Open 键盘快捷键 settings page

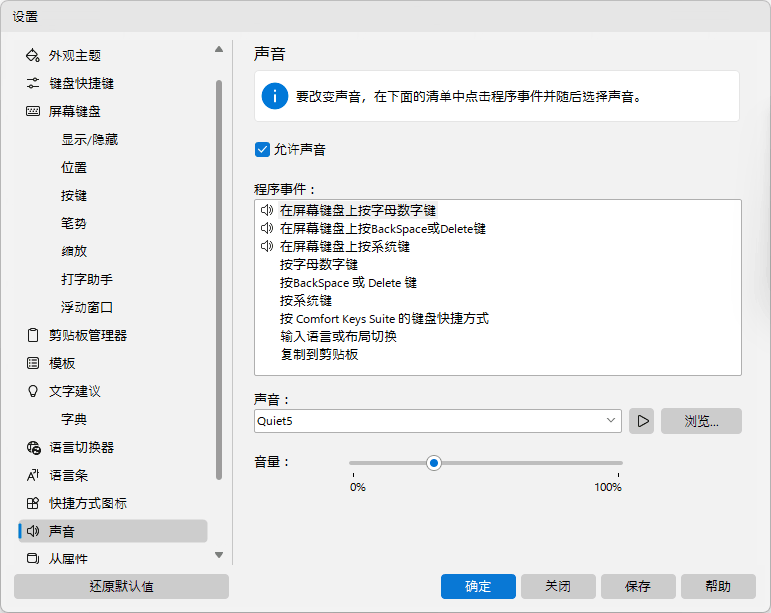[82, 84]
